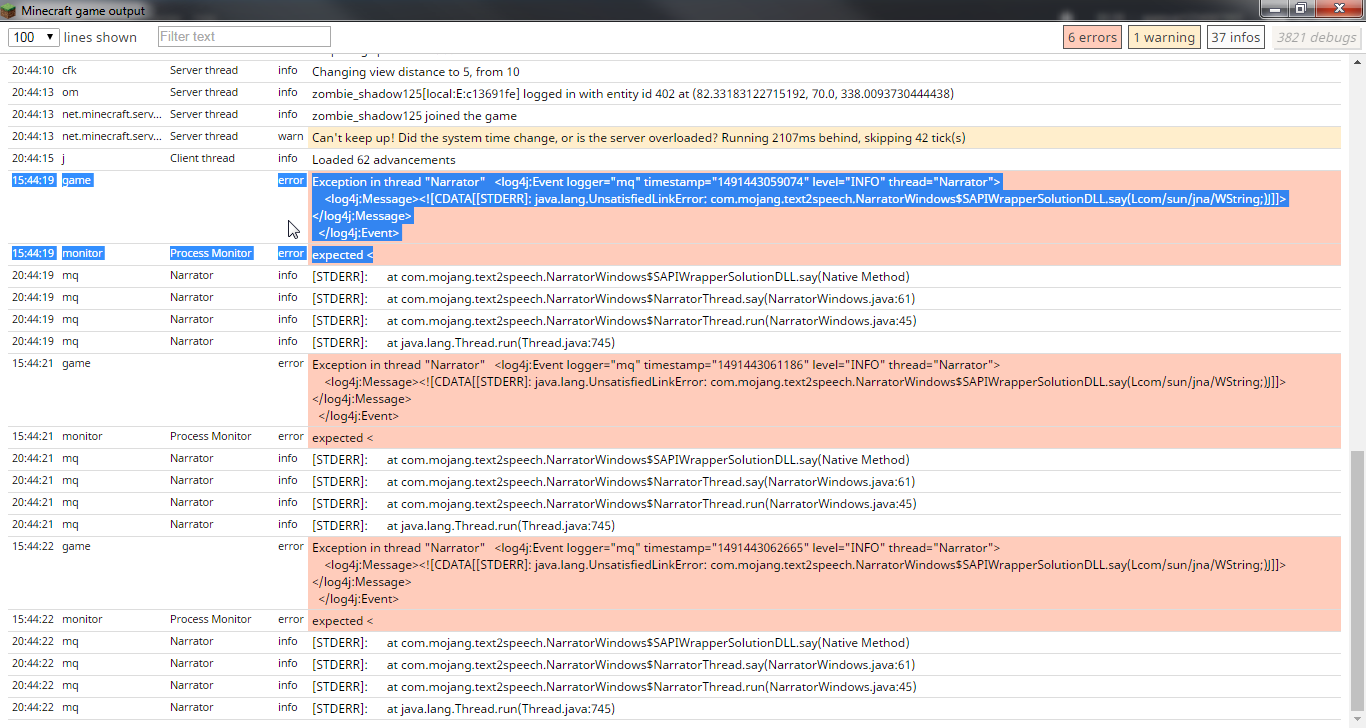Click the Minecraft grass block title icon
Image resolution: width=1366 pixels, height=728 pixels.
tap(11, 11)
